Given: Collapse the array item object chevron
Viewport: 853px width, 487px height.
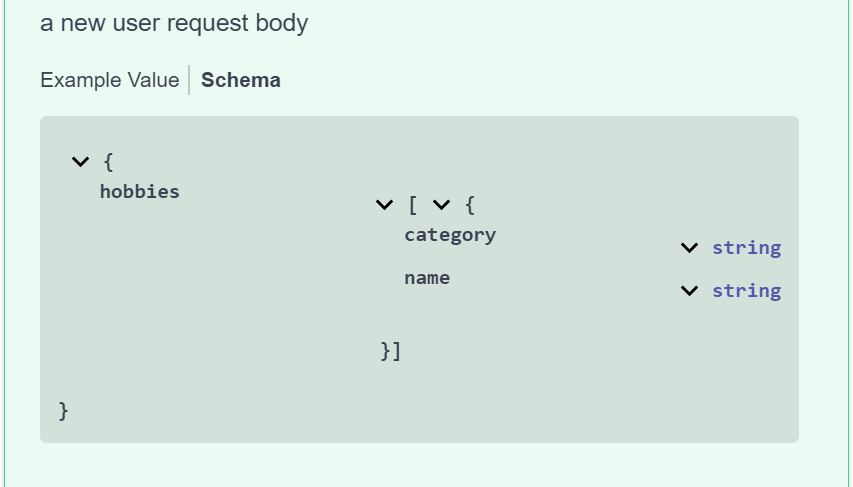Looking at the screenshot, I should [442, 205].
